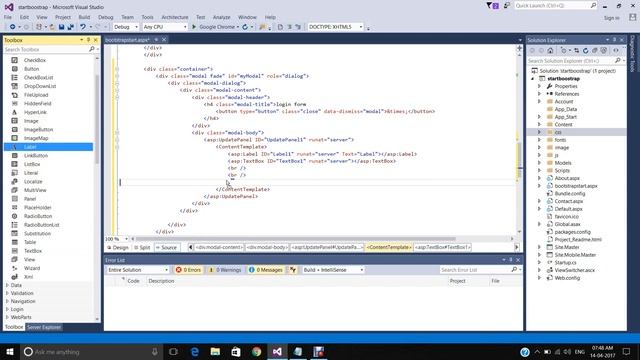Click the feedback icon beside Quick Launch
Screen dimensions: 640x360
[x=507, y=6]
